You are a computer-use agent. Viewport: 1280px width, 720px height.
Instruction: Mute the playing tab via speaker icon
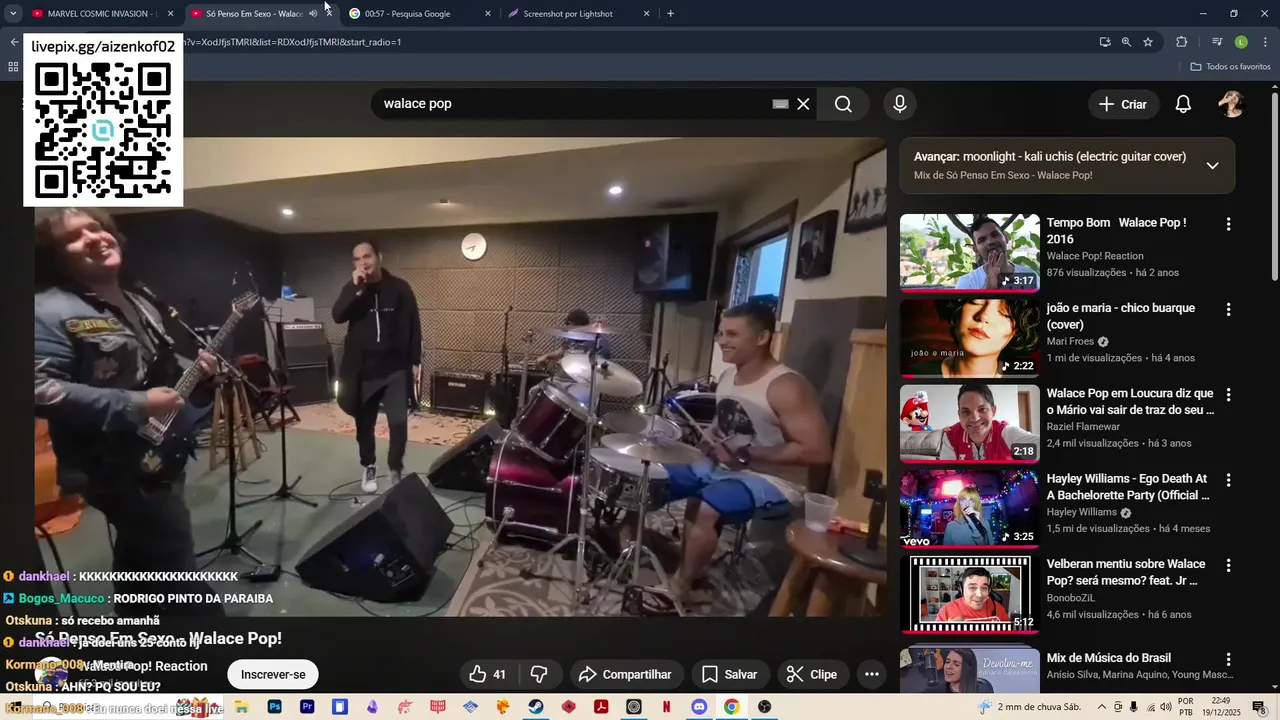tap(313, 14)
